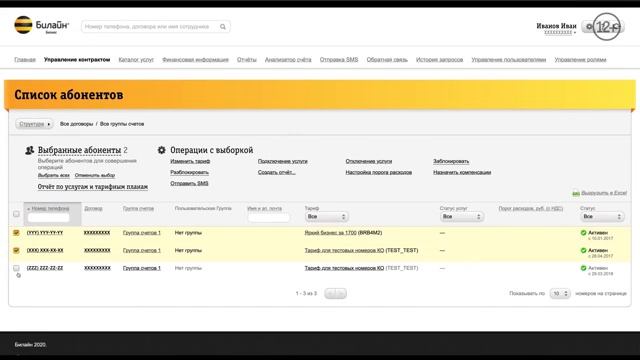Go to the previous page of results
The width and height of the screenshot is (640, 360).
point(330,293)
